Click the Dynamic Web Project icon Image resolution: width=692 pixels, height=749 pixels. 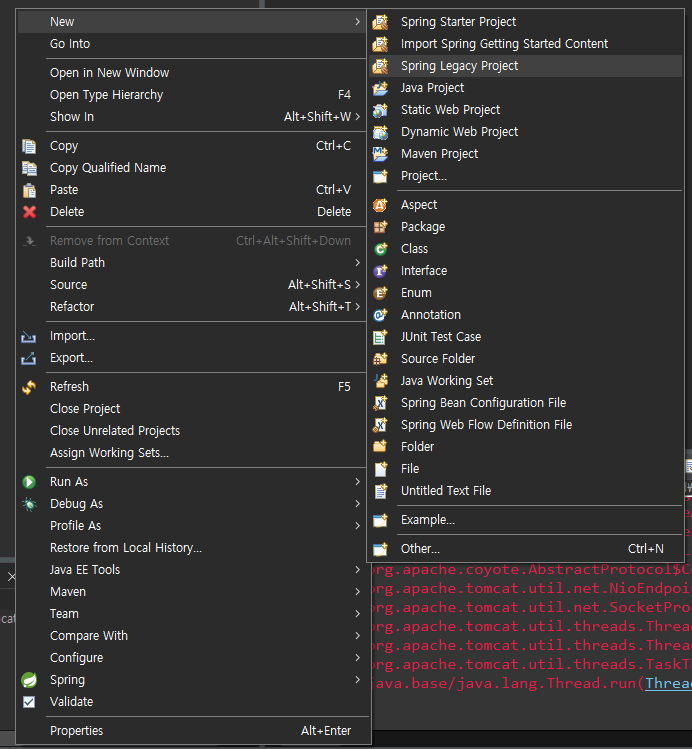tap(380, 132)
